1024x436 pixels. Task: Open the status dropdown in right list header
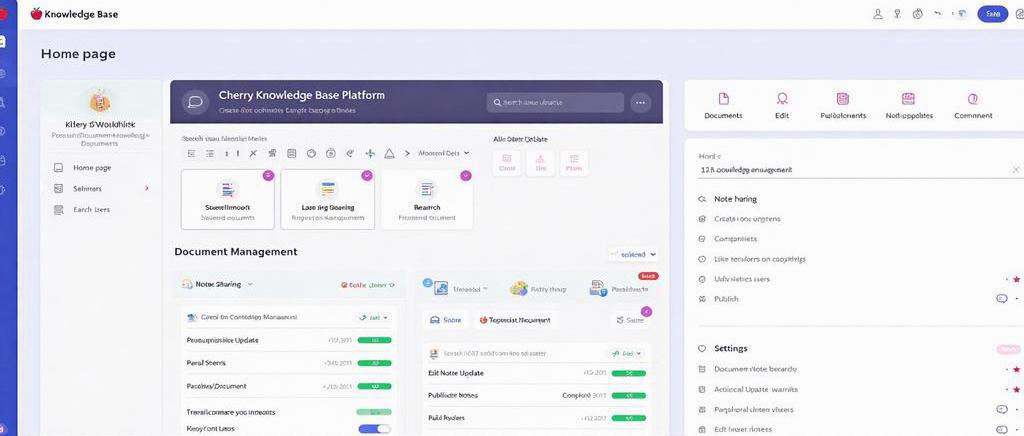pos(627,353)
